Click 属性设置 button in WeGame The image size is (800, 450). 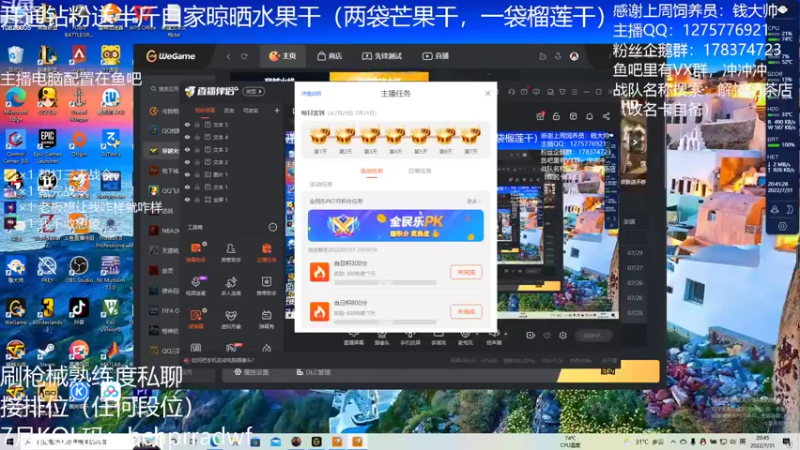[251, 372]
